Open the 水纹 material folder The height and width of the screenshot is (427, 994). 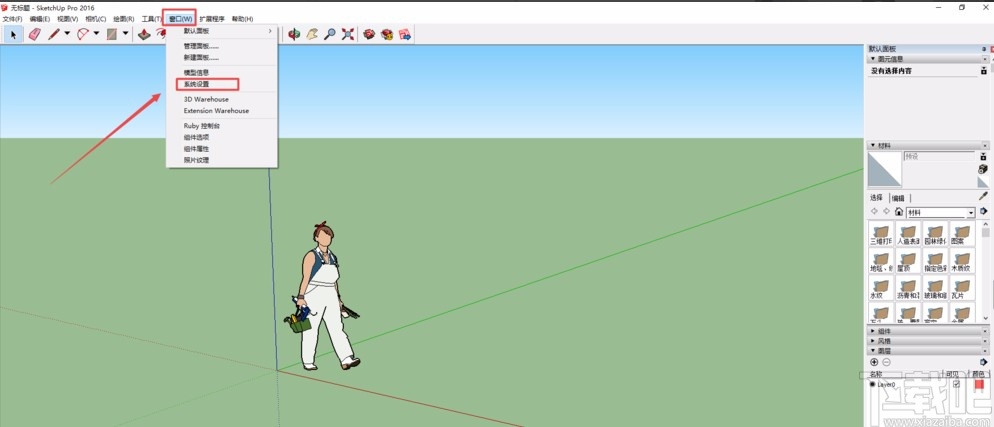(x=881, y=288)
